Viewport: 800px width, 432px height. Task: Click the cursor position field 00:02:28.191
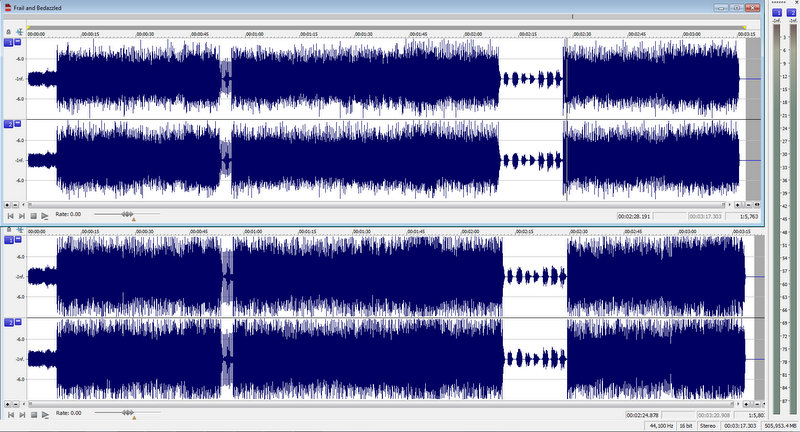click(x=634, y=217)
